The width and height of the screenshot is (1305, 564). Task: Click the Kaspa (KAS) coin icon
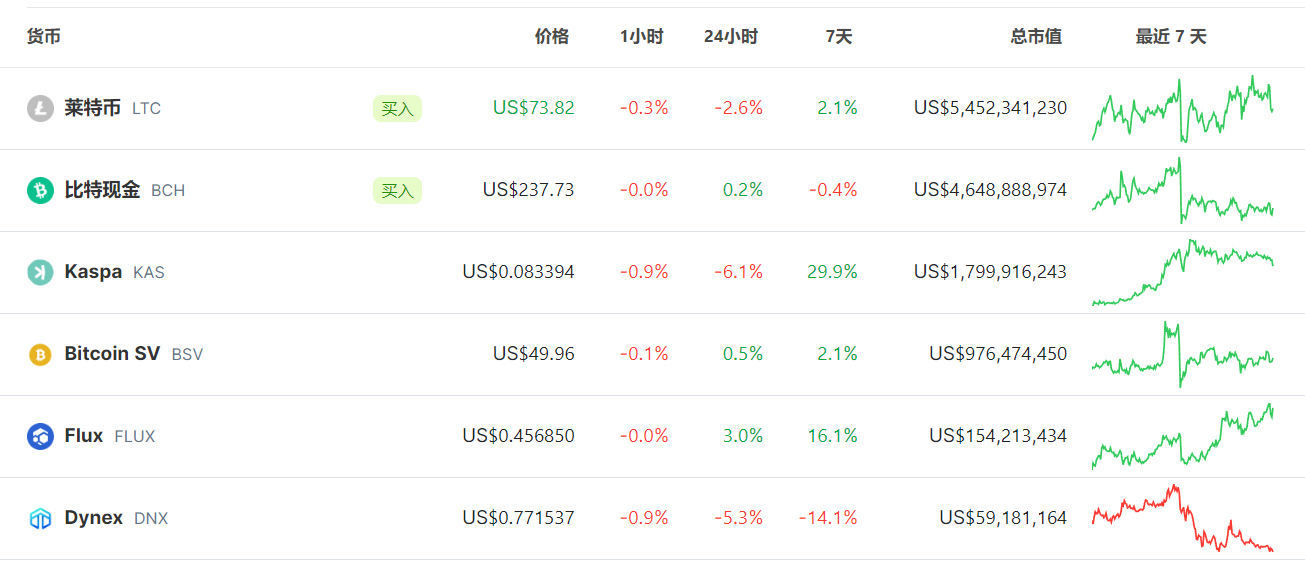[40, 272]
